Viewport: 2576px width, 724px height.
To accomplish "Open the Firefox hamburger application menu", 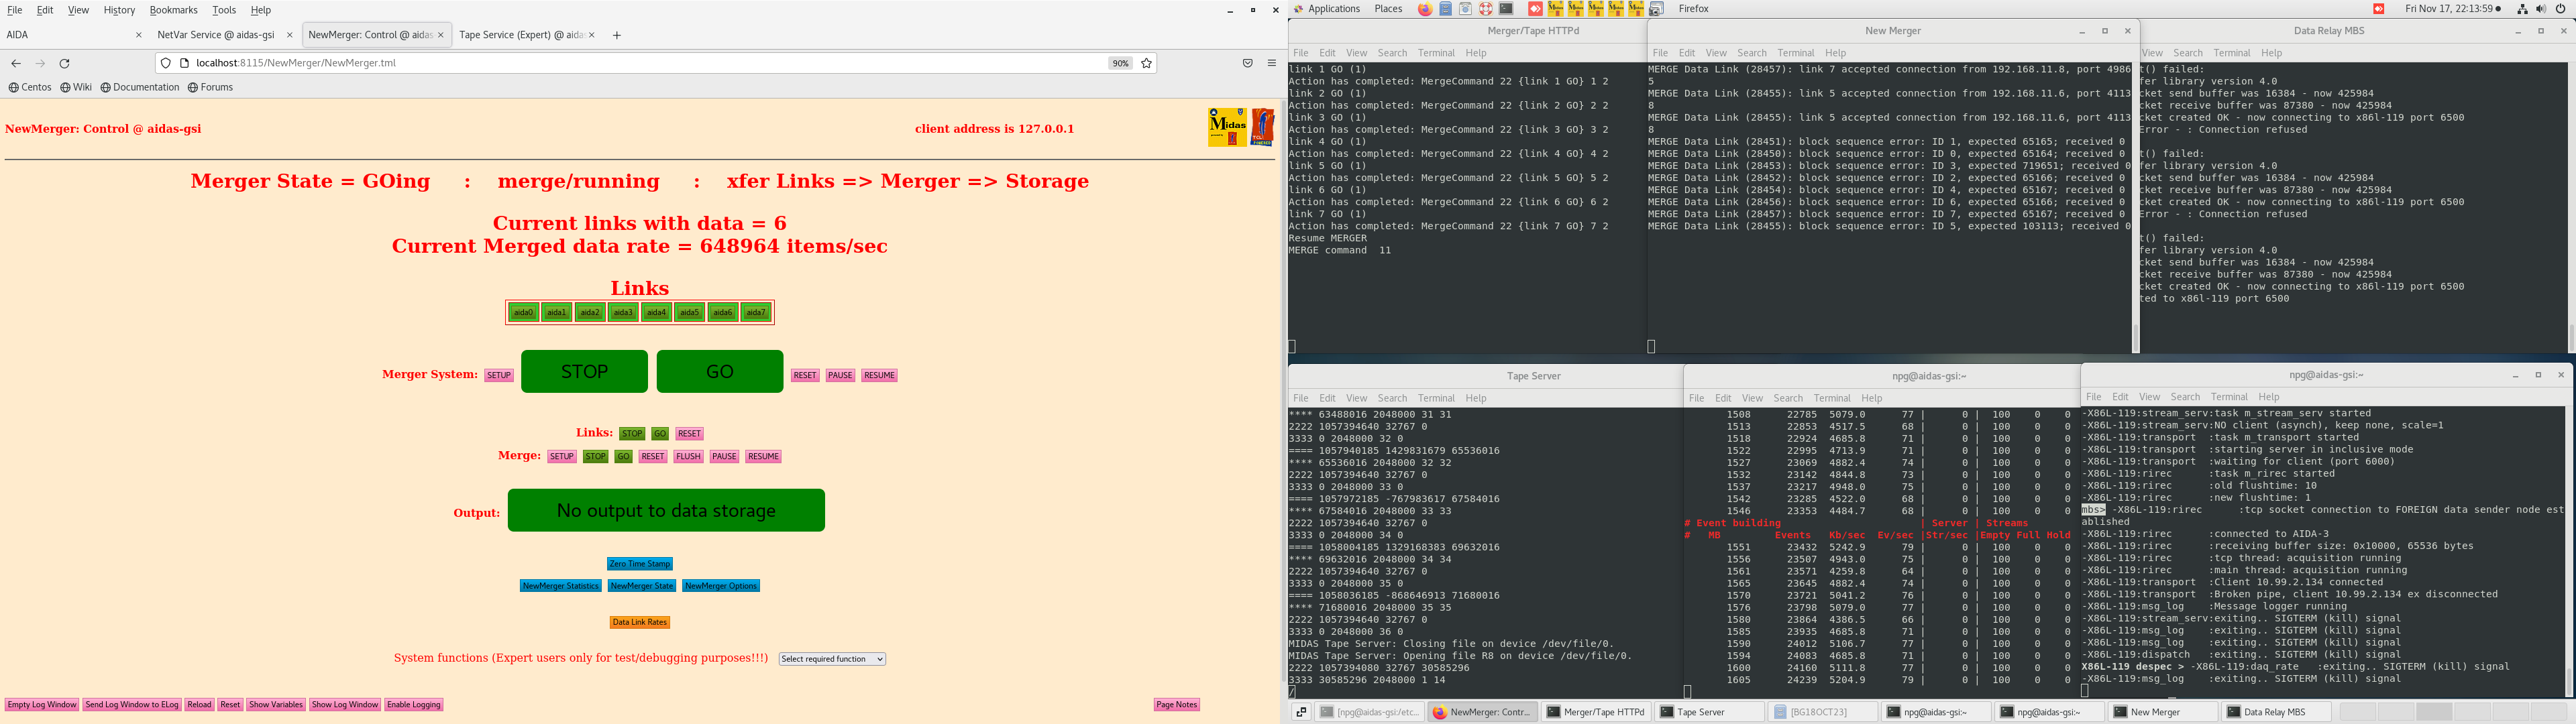I will coord(1272,63).
